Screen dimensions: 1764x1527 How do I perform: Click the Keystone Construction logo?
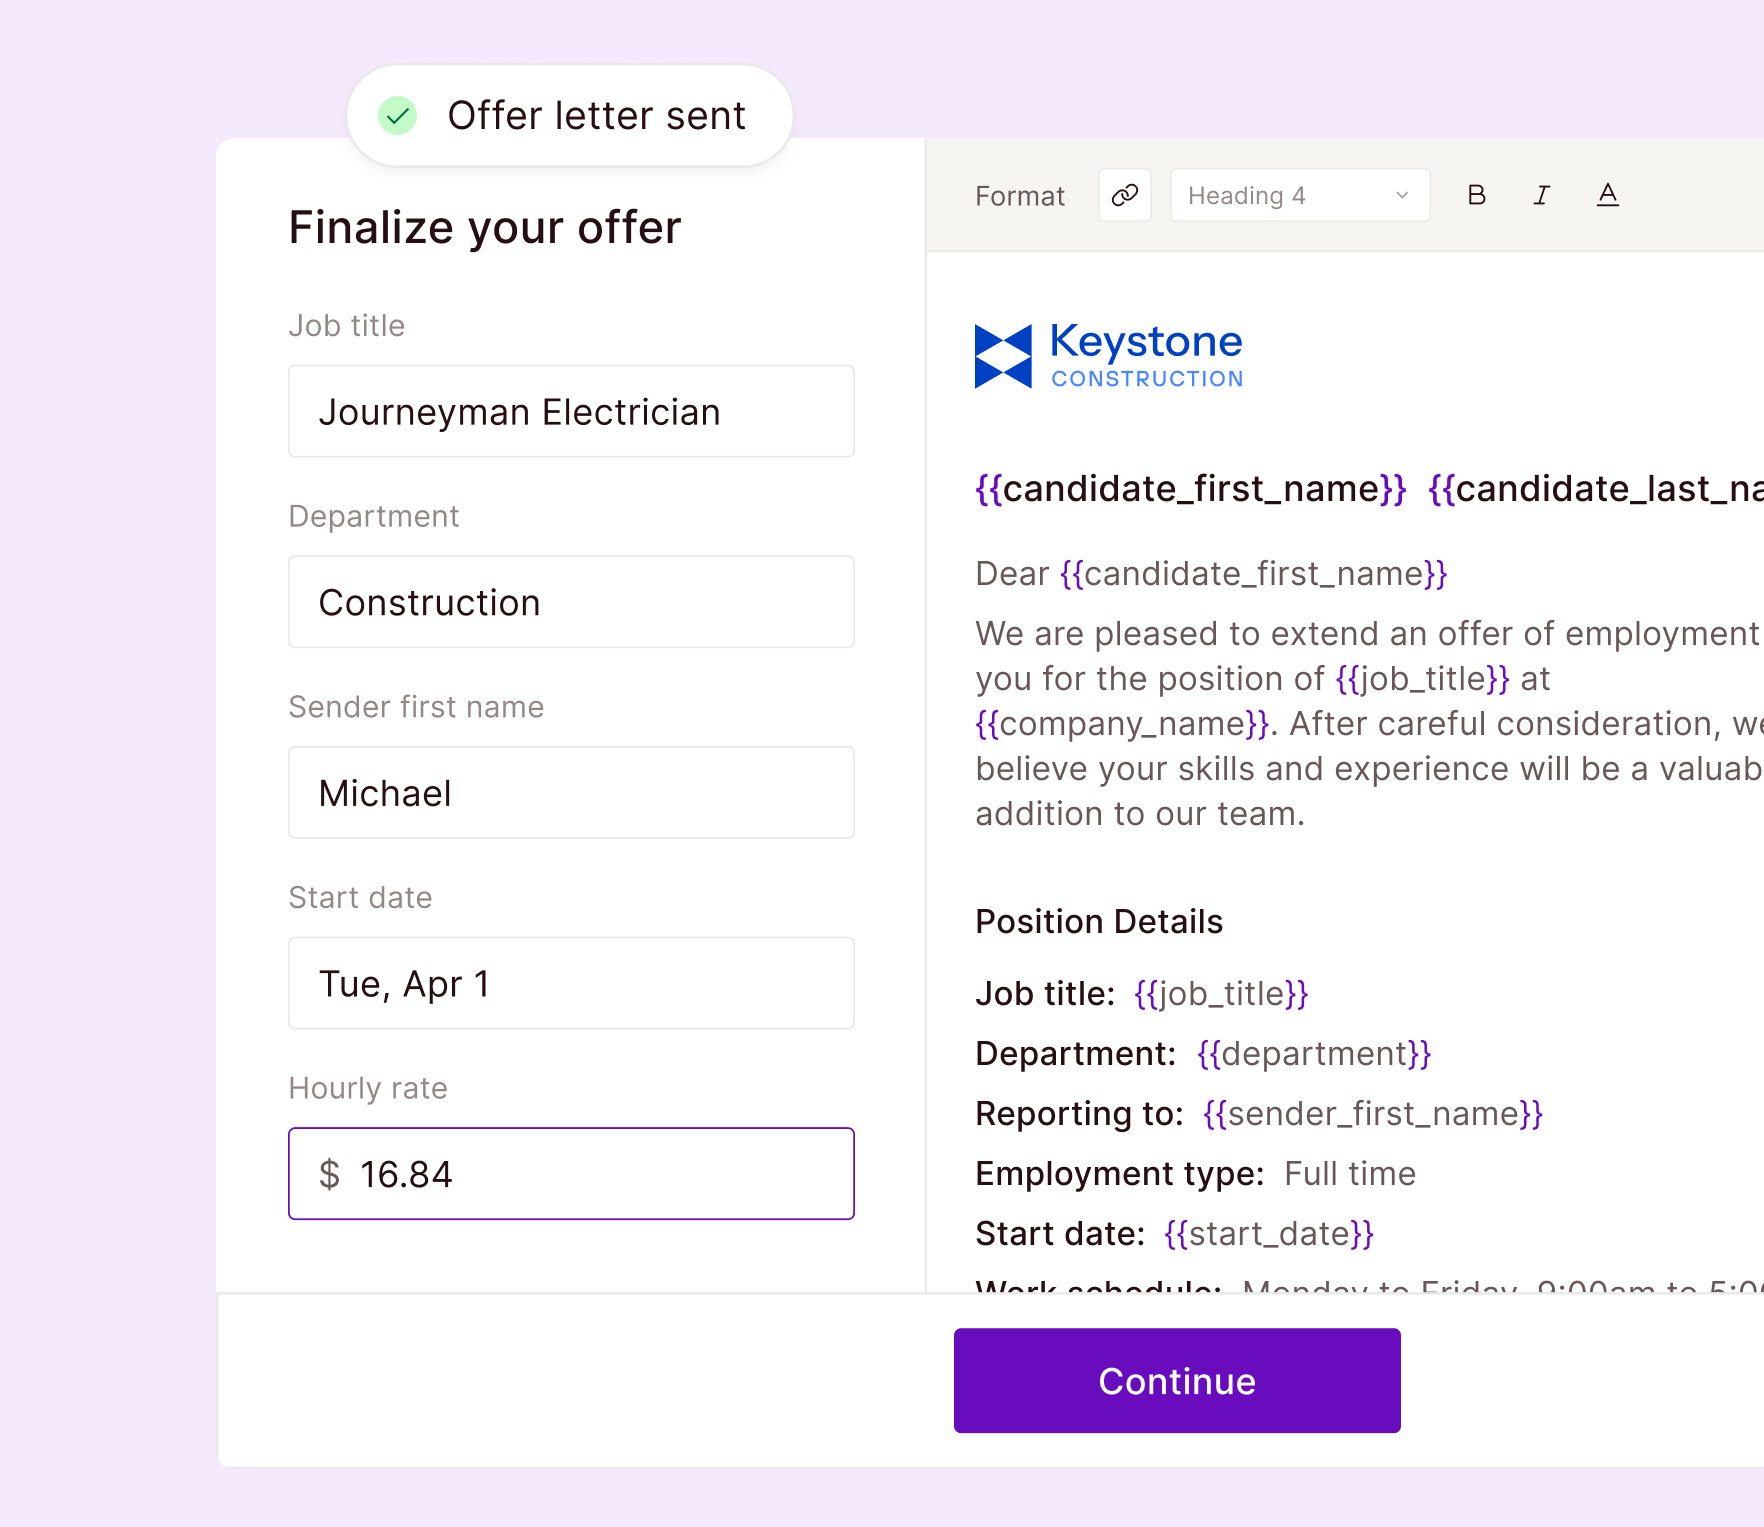click(x=1107, y=355)
